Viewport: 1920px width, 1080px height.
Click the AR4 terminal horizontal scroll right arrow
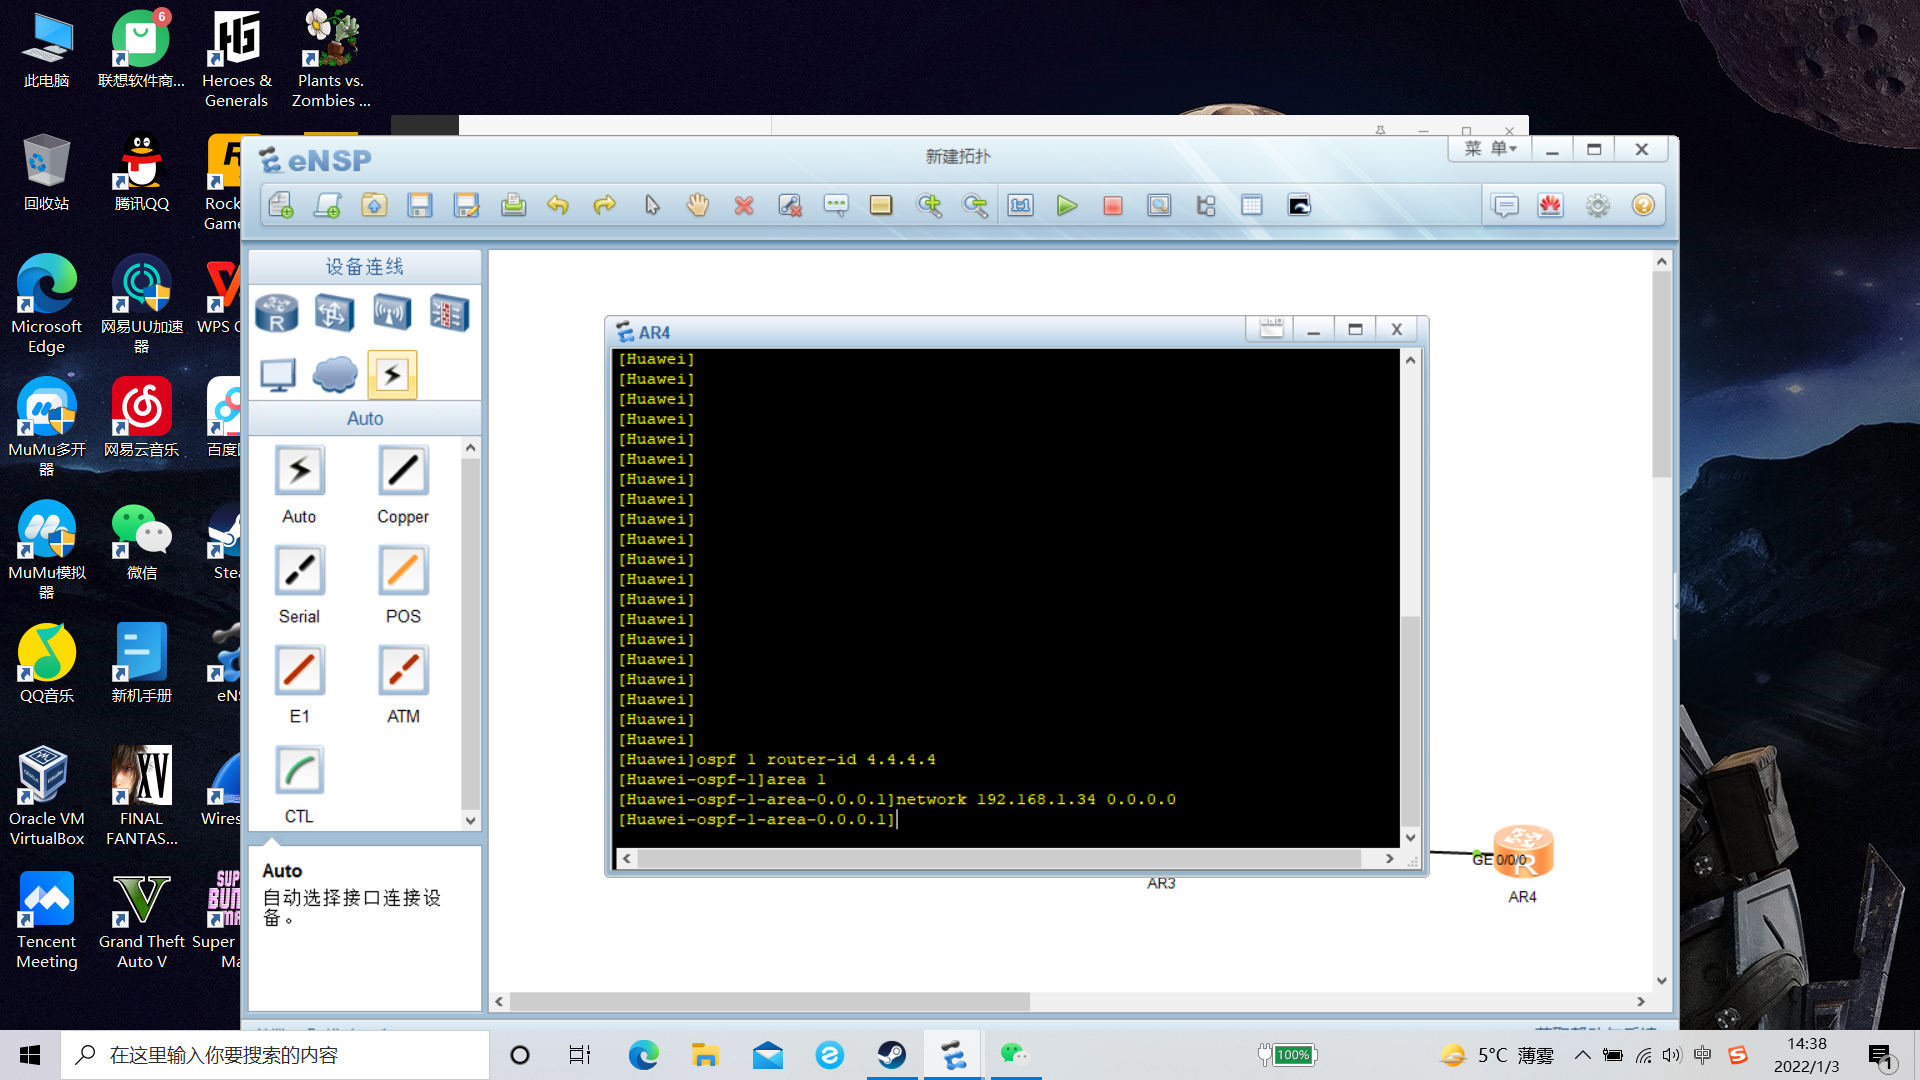[x=1389, y=858]
